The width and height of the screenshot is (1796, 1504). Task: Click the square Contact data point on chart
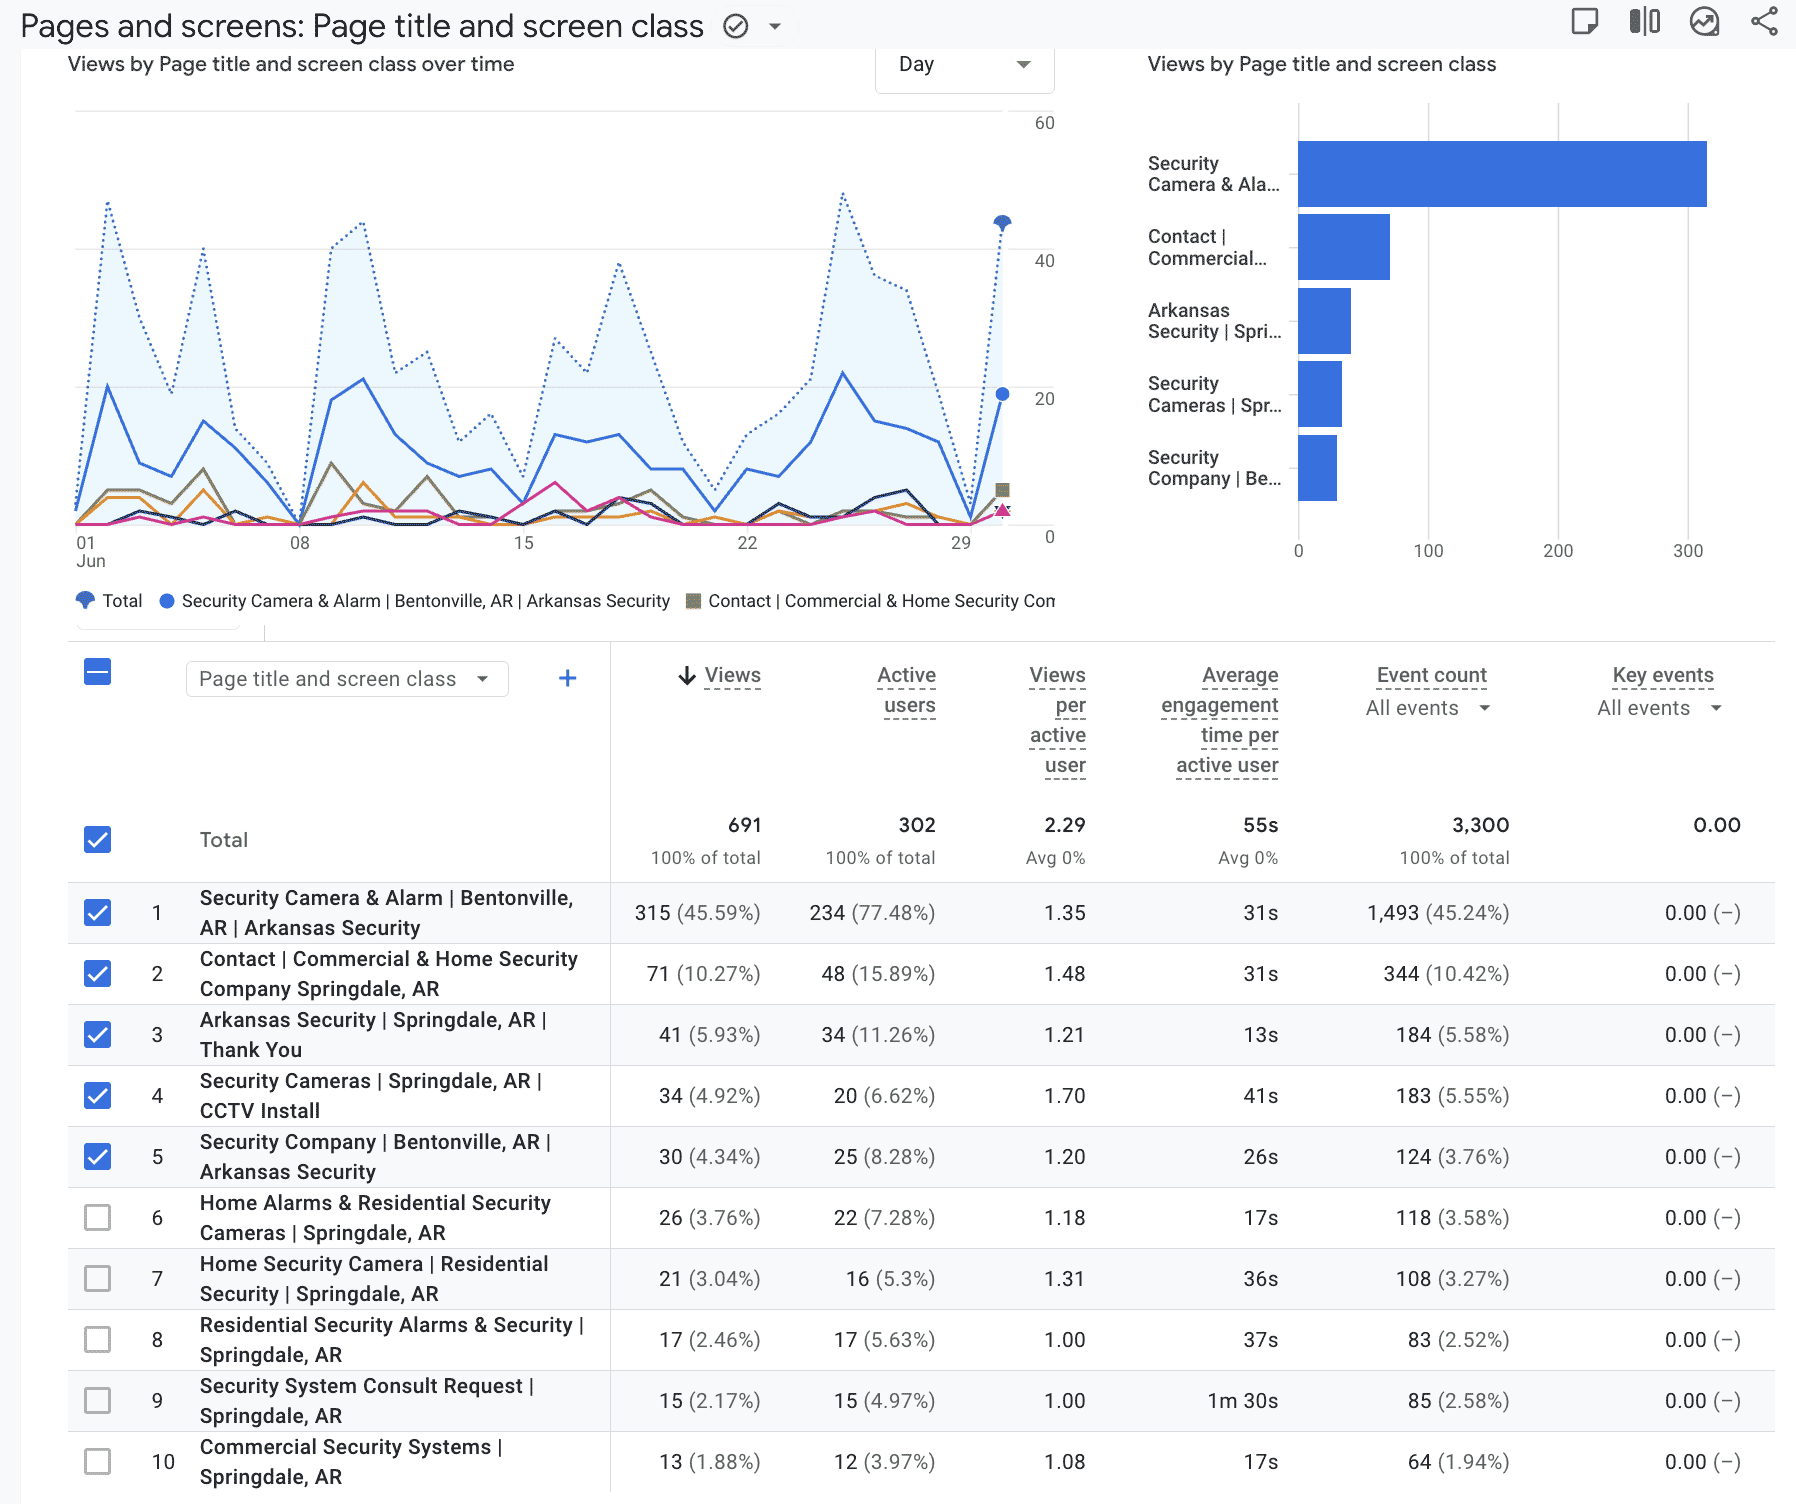(x=1002, y=490)
